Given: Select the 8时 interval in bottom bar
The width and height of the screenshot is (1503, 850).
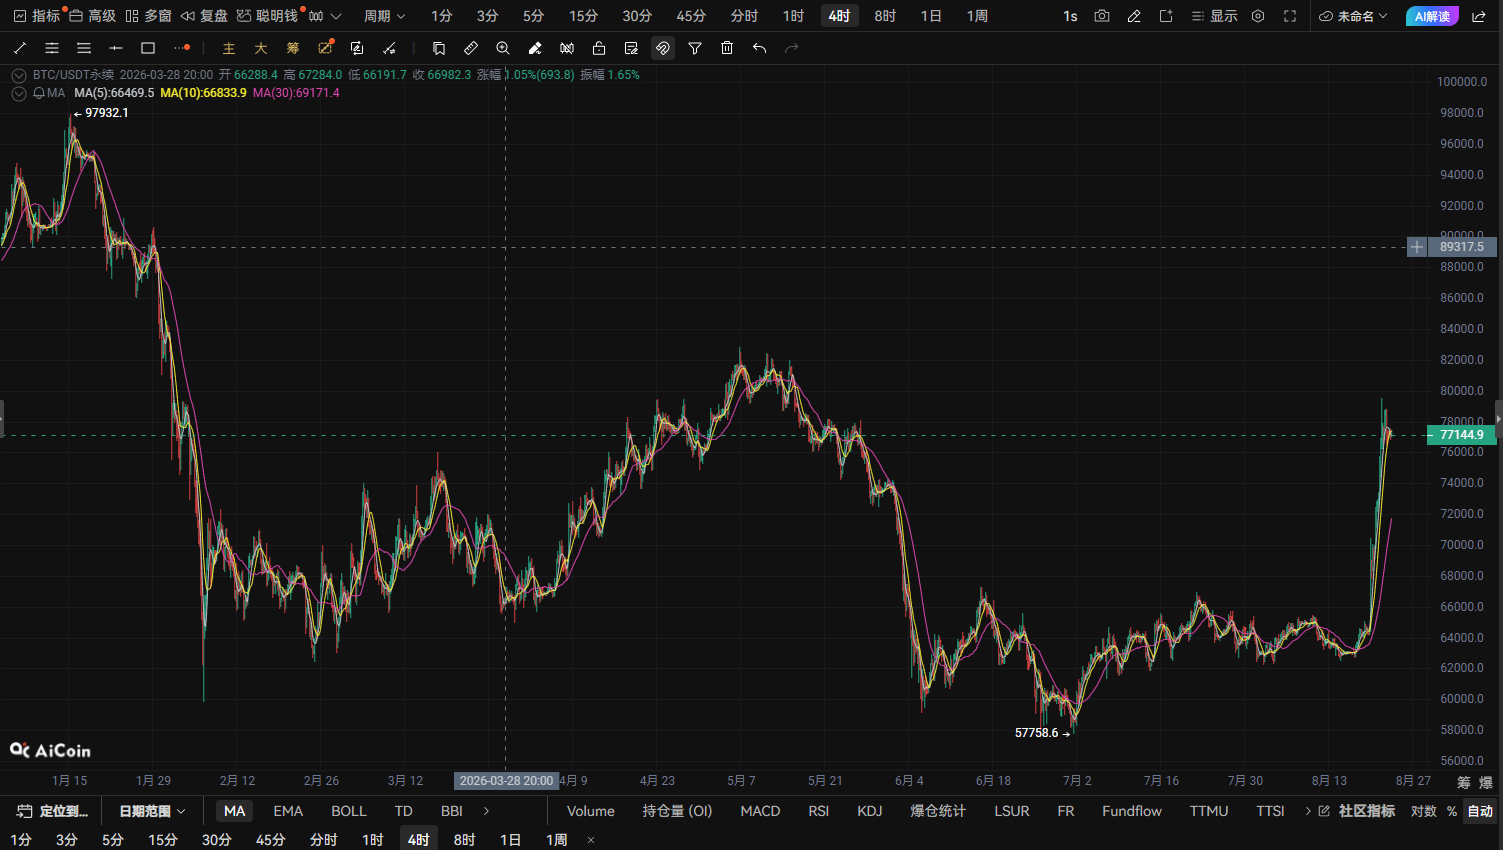Looking at the screenshot, I should click(464, 840).
